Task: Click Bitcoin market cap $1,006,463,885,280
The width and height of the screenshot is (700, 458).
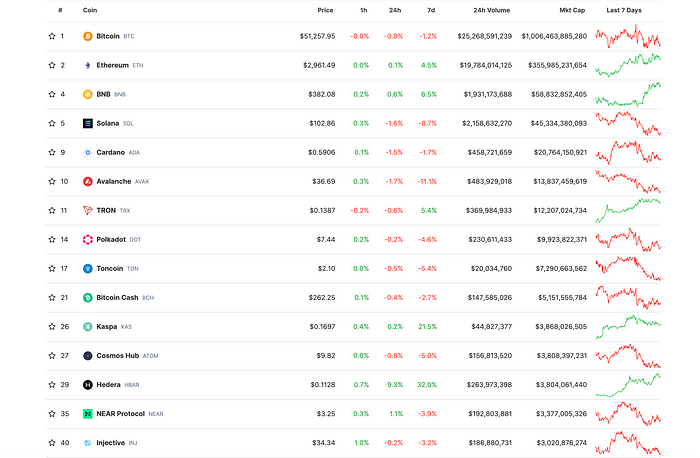Action: point(554,36)
